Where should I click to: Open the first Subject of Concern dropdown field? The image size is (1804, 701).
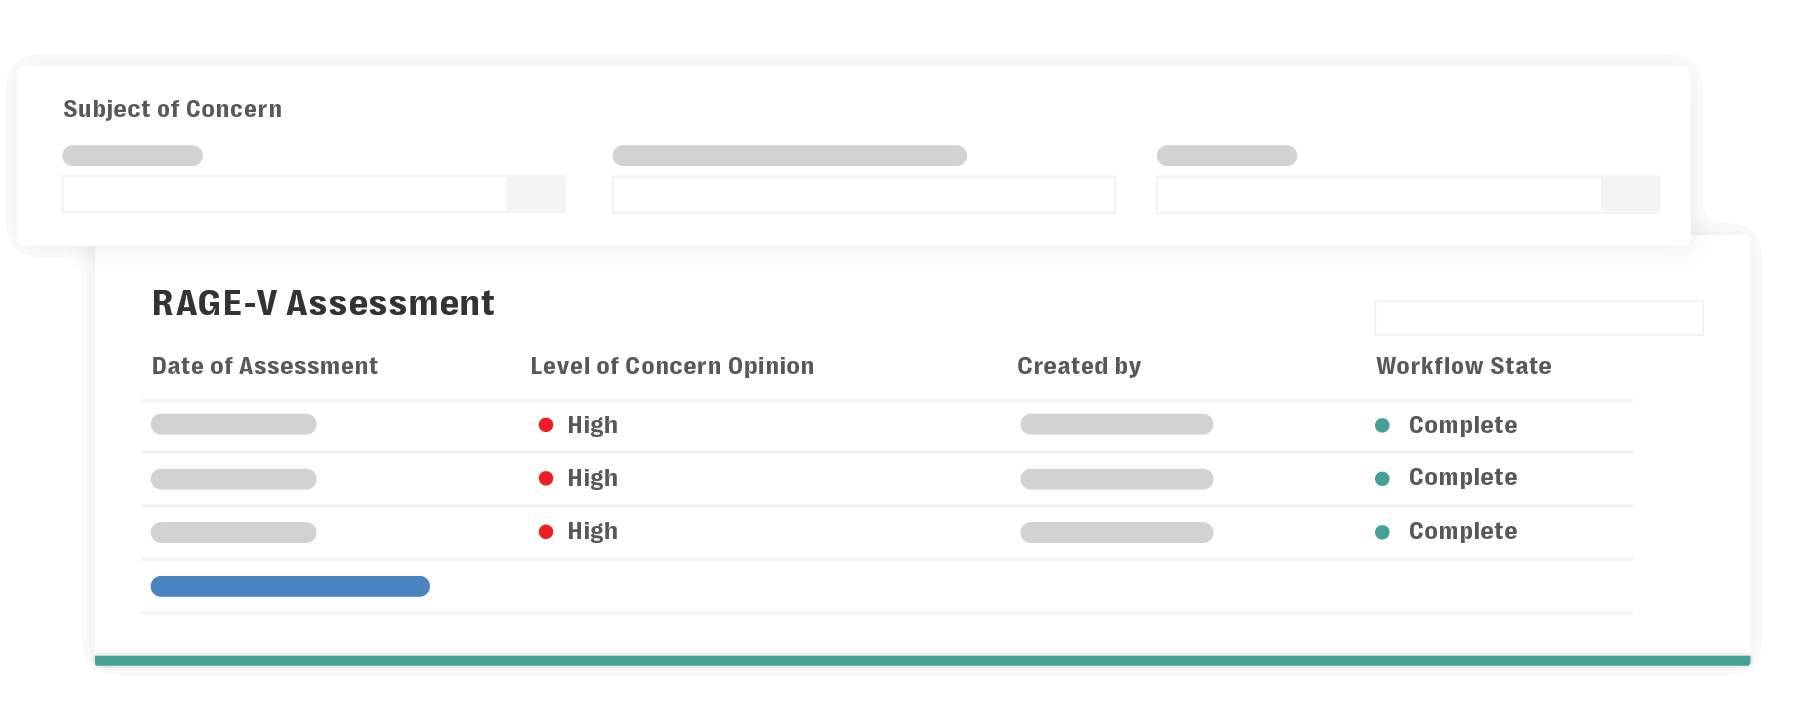click(x=285, y=194)
